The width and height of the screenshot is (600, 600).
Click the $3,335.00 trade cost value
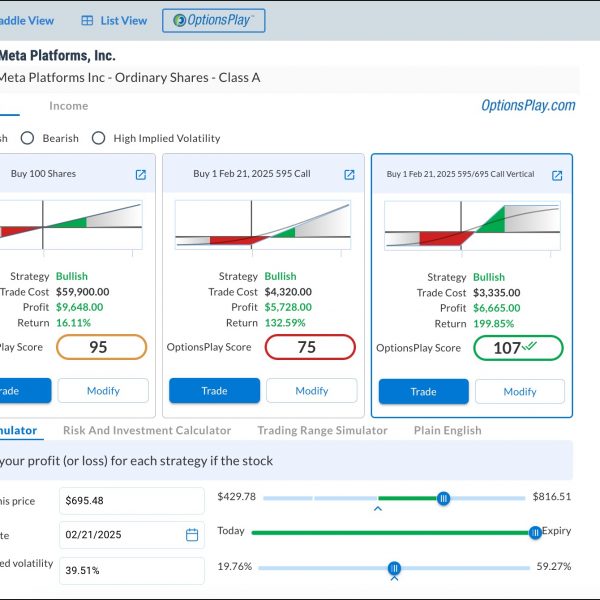pos(497,293)
